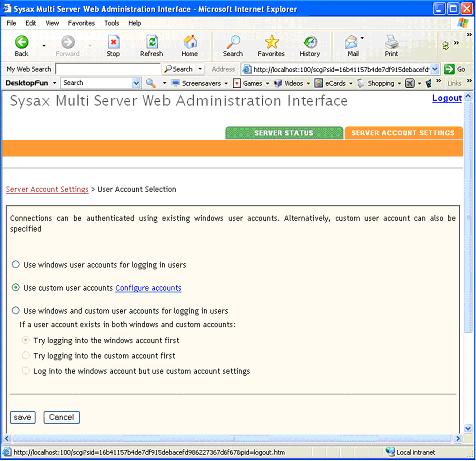Choose Try logging into custom account first
This screenshot has height=461, width=476.
[26, 355]
